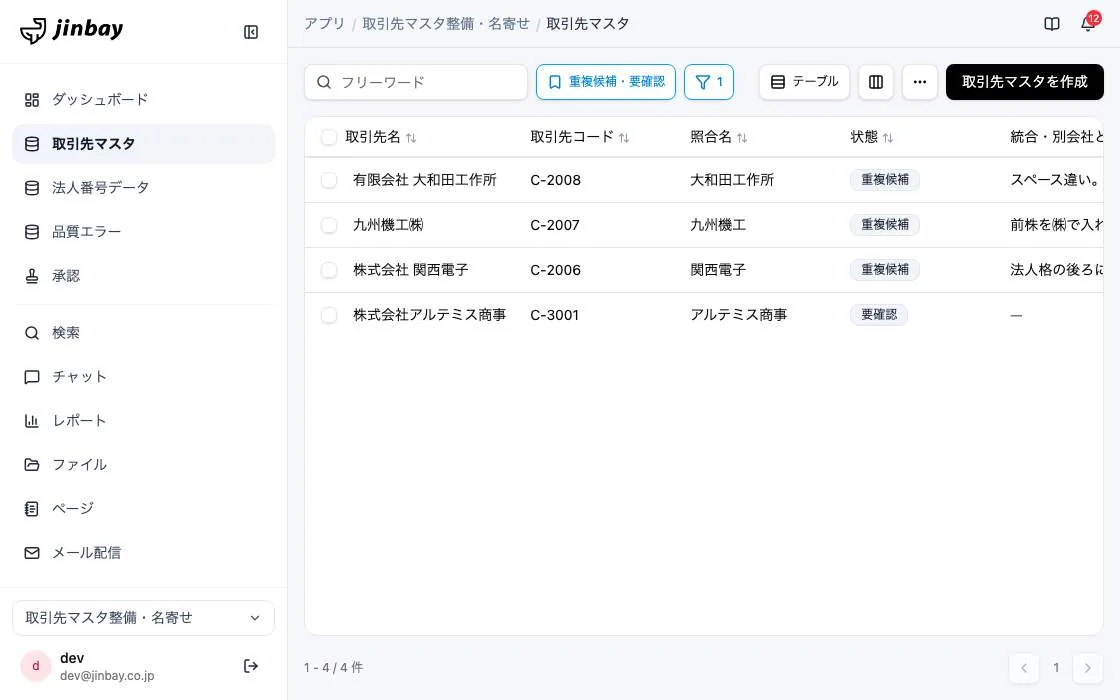Click code C-3001
Screen dimensions: 1120x700
(x=554, y=315)
